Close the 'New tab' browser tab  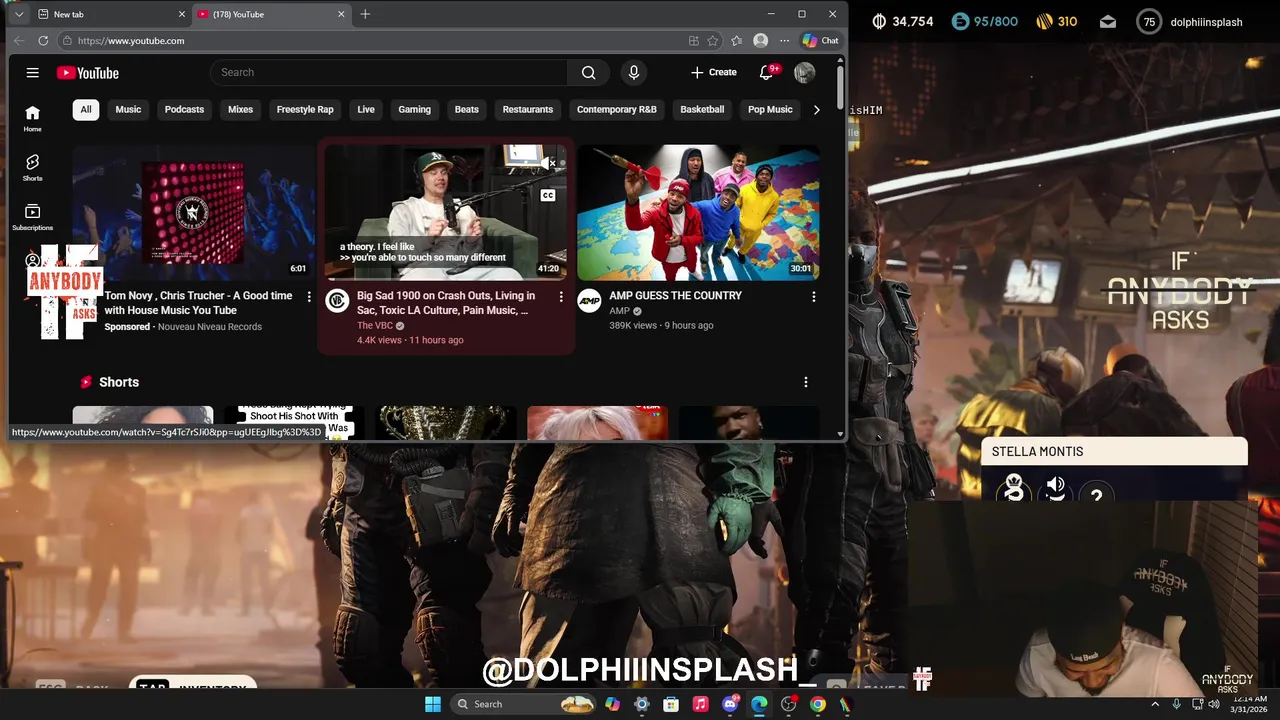[182, 14]
